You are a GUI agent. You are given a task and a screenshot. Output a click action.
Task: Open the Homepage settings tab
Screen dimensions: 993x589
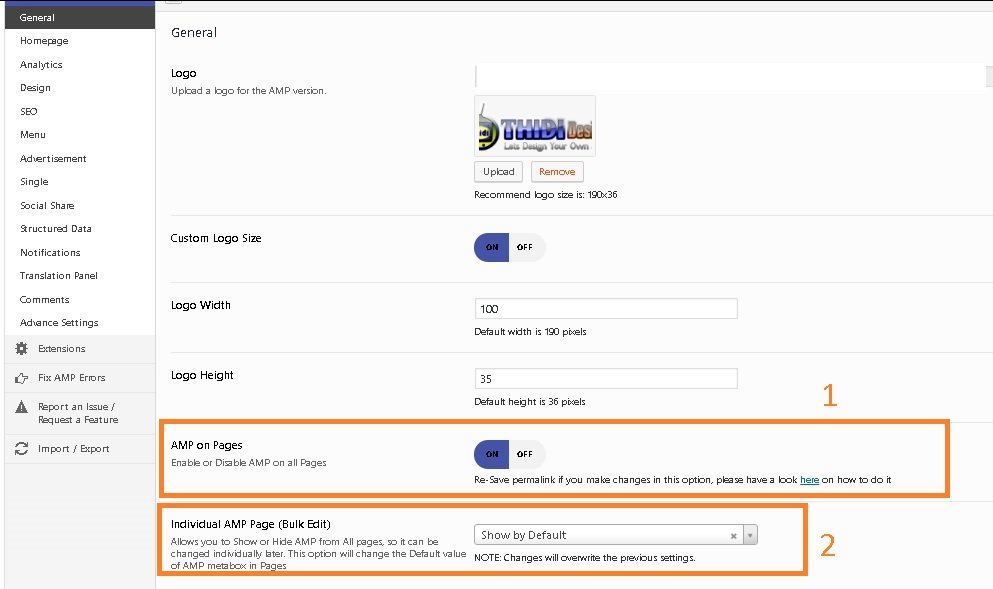[x=44, y=41]
